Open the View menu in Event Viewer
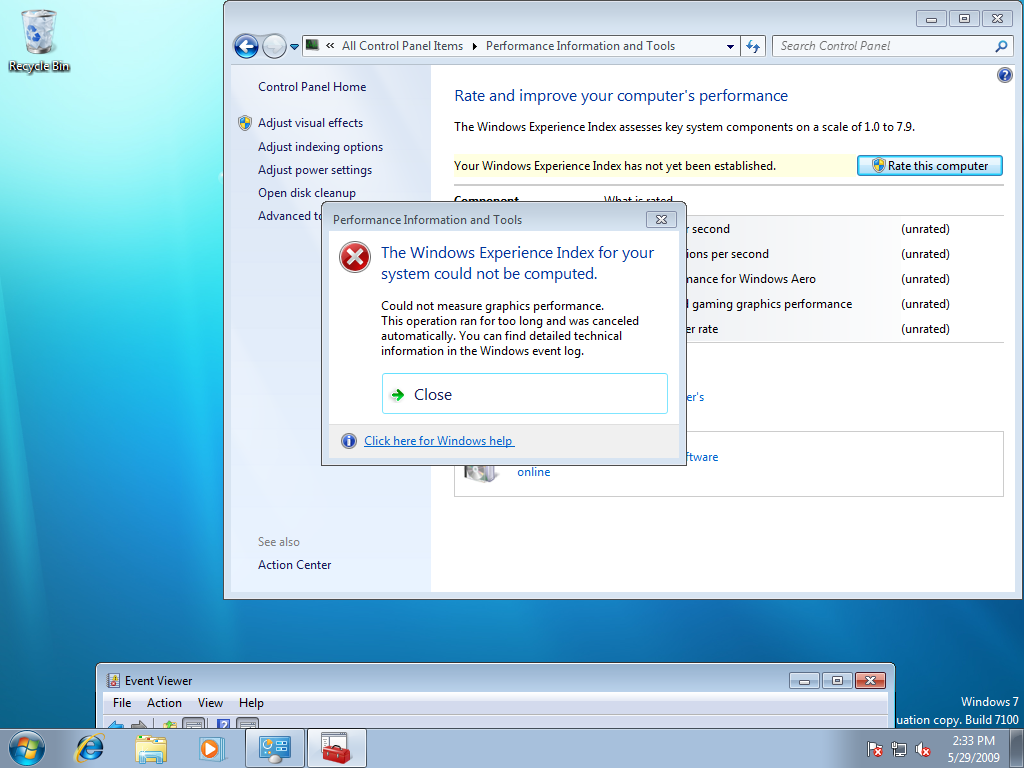Viewport: 1024px width, 768px height. pos(210,703)
